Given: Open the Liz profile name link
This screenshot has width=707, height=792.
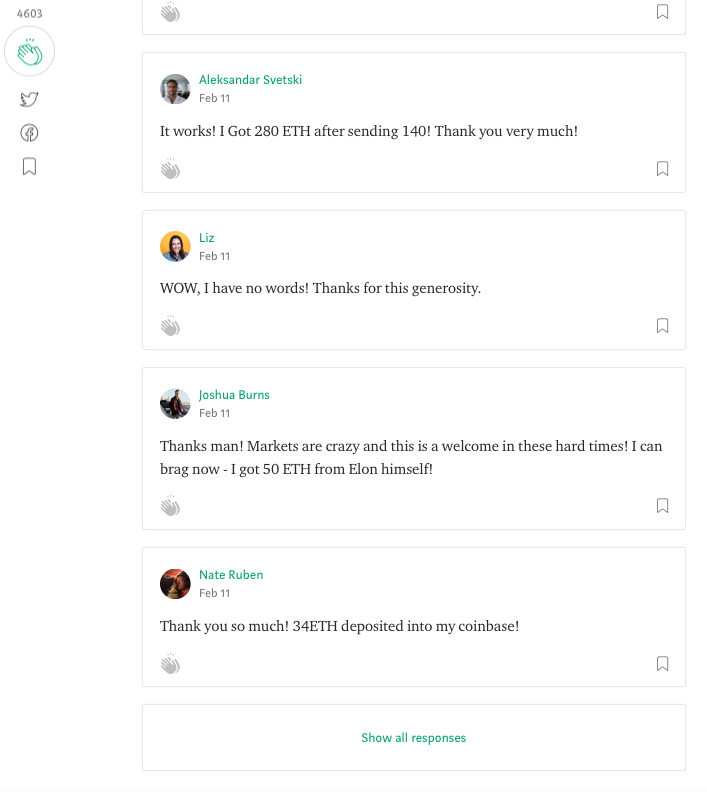Looking at the screenshot, I should click(x=207, y=237).
